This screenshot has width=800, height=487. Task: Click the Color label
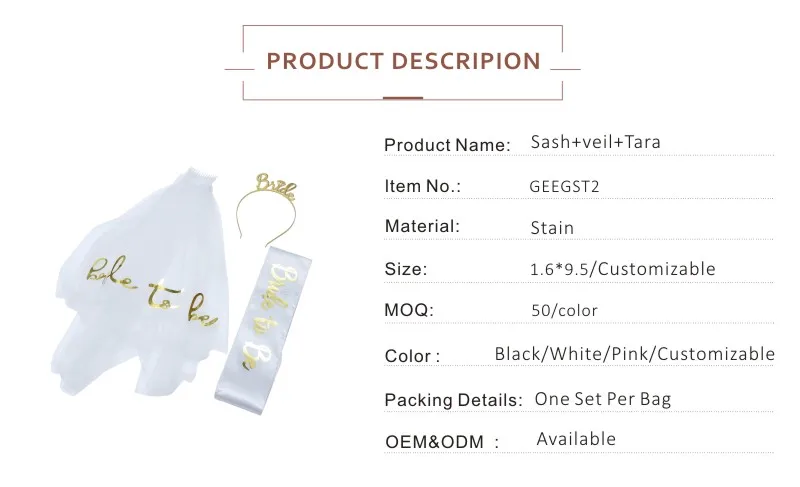pos(412,356)
